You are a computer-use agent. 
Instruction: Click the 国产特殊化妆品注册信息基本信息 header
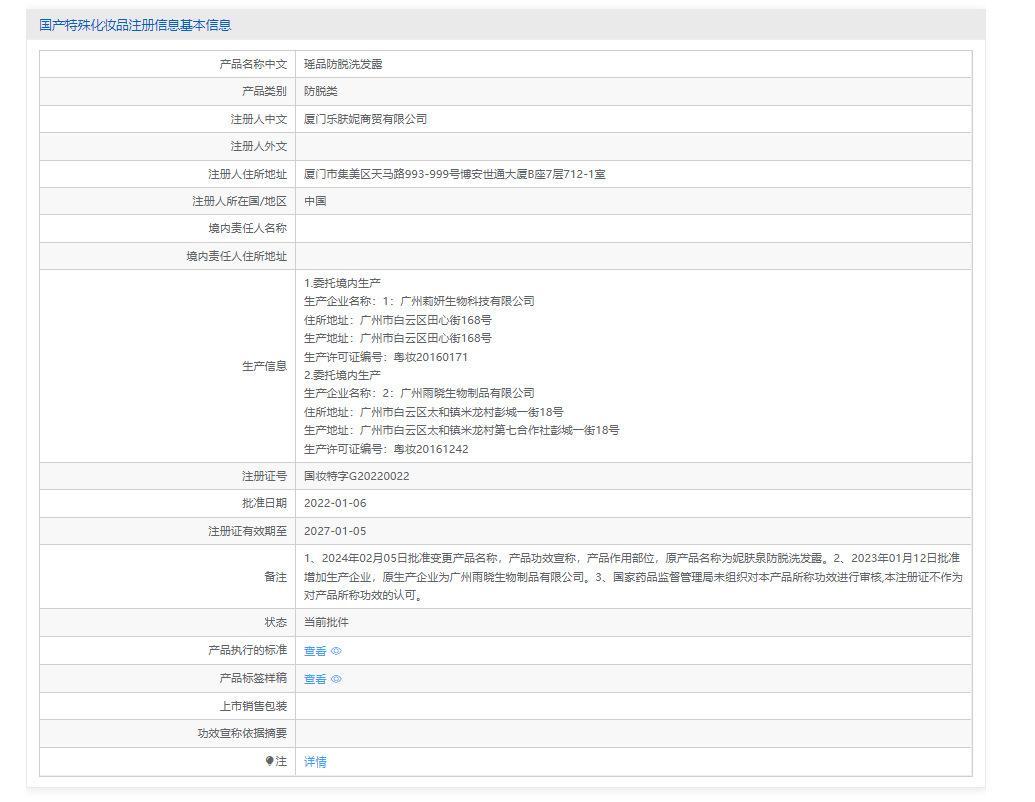click(x=135, y=25)
